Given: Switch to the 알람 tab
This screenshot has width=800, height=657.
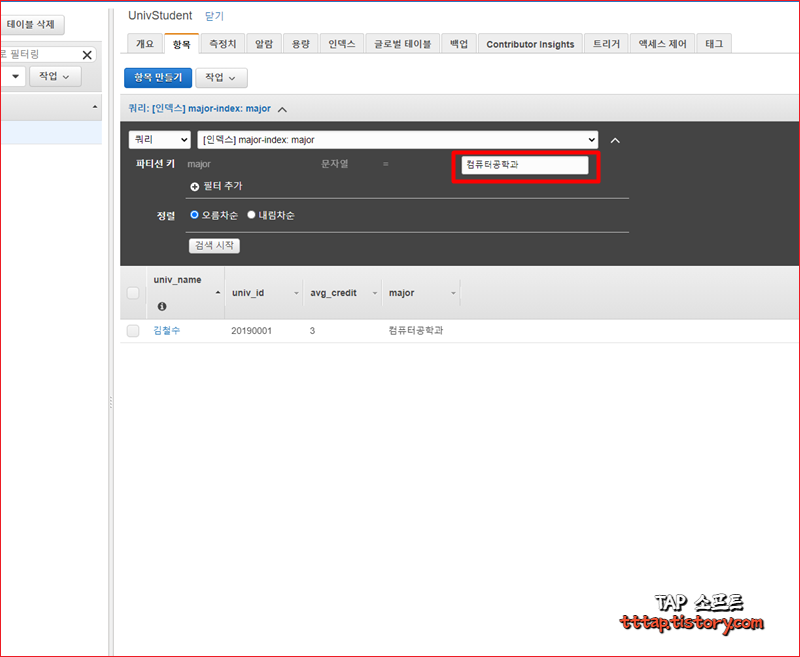Looking at the screenshot, I should pyautogui.click(x=264, y=44).
